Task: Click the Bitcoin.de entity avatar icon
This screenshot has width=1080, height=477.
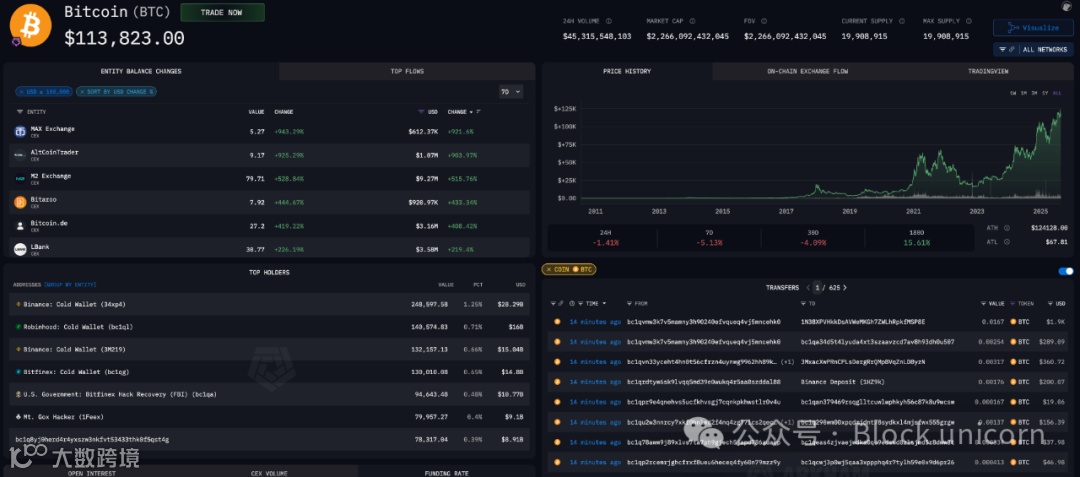Action: pyautogui.click(x=20, y=226)
